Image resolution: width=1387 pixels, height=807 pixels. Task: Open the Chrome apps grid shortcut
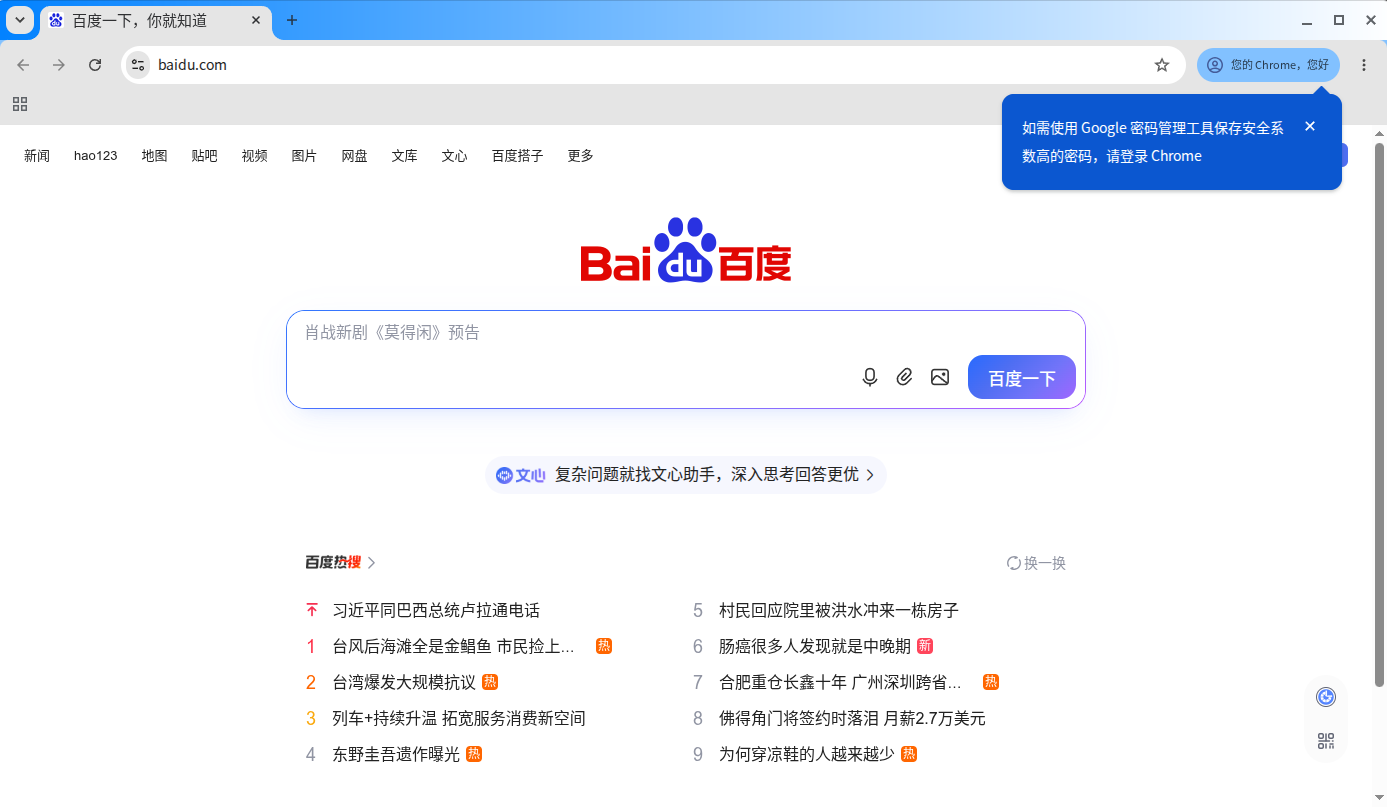click(x=20, y=104)
